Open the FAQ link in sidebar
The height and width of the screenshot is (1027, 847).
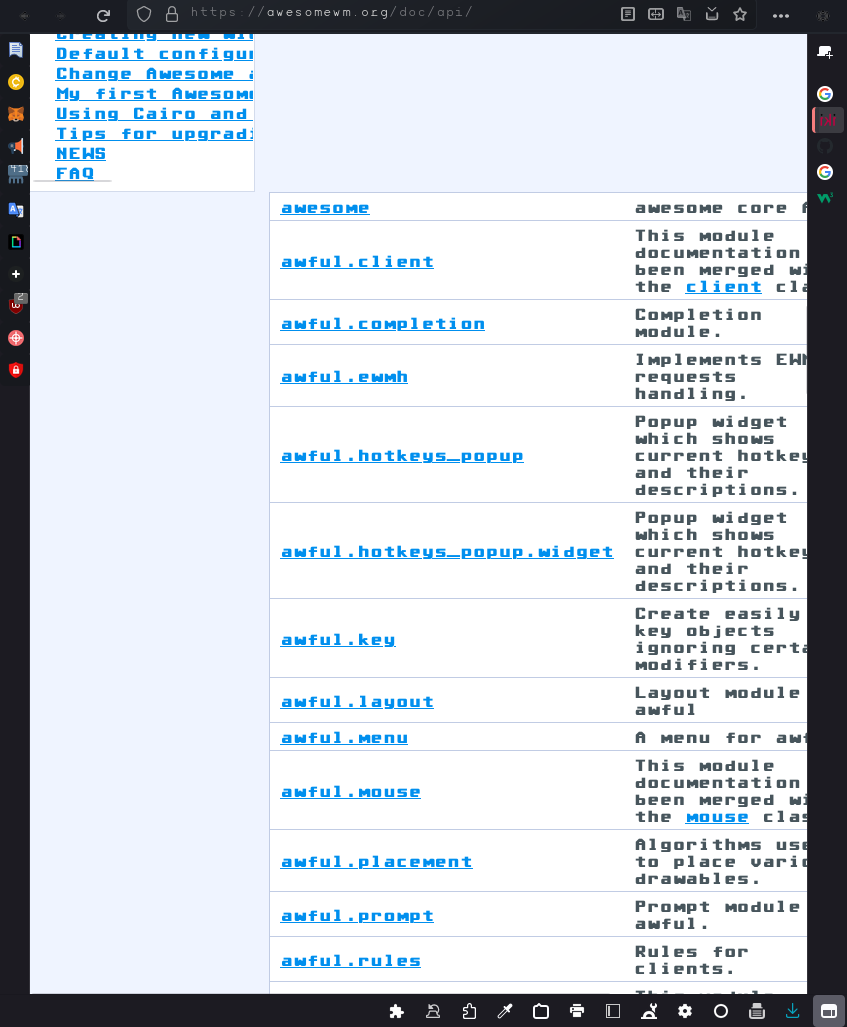[x=75, y=173]
